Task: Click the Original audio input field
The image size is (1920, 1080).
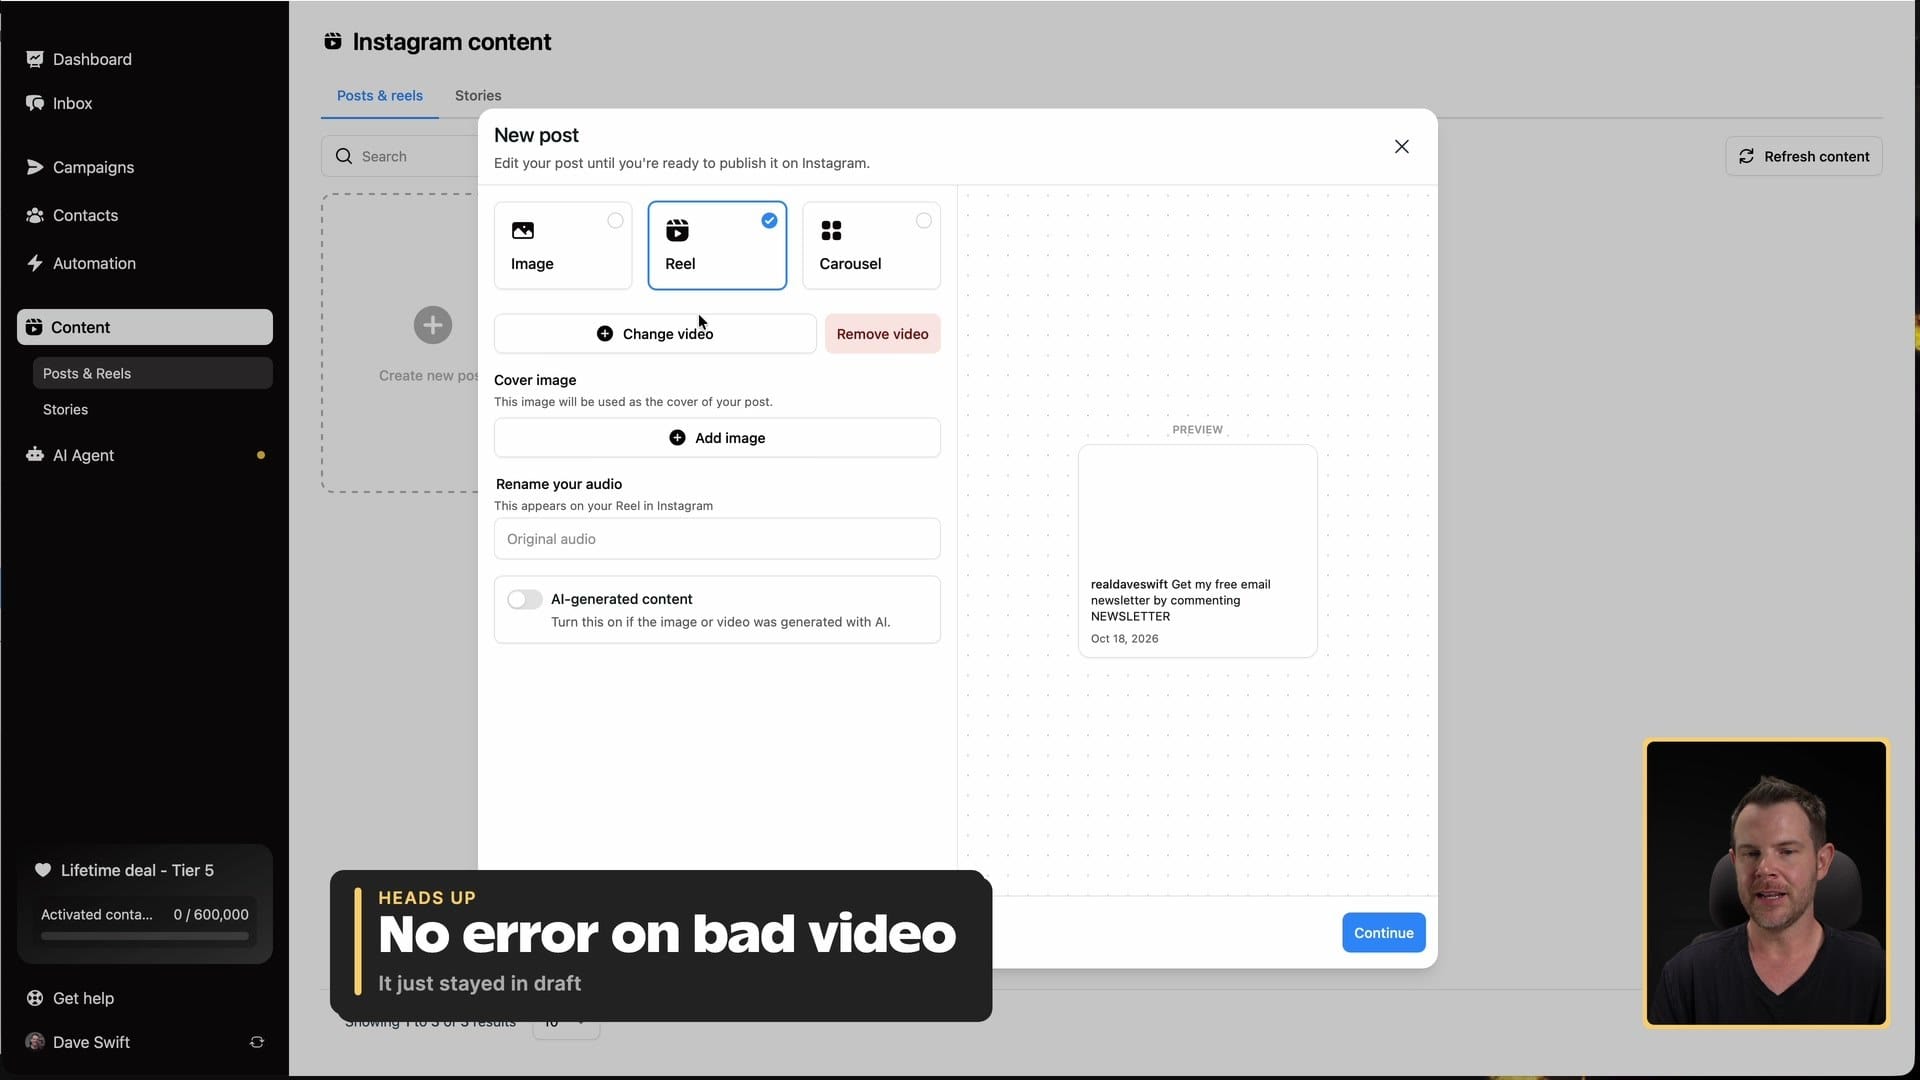Action: (717, 539)
